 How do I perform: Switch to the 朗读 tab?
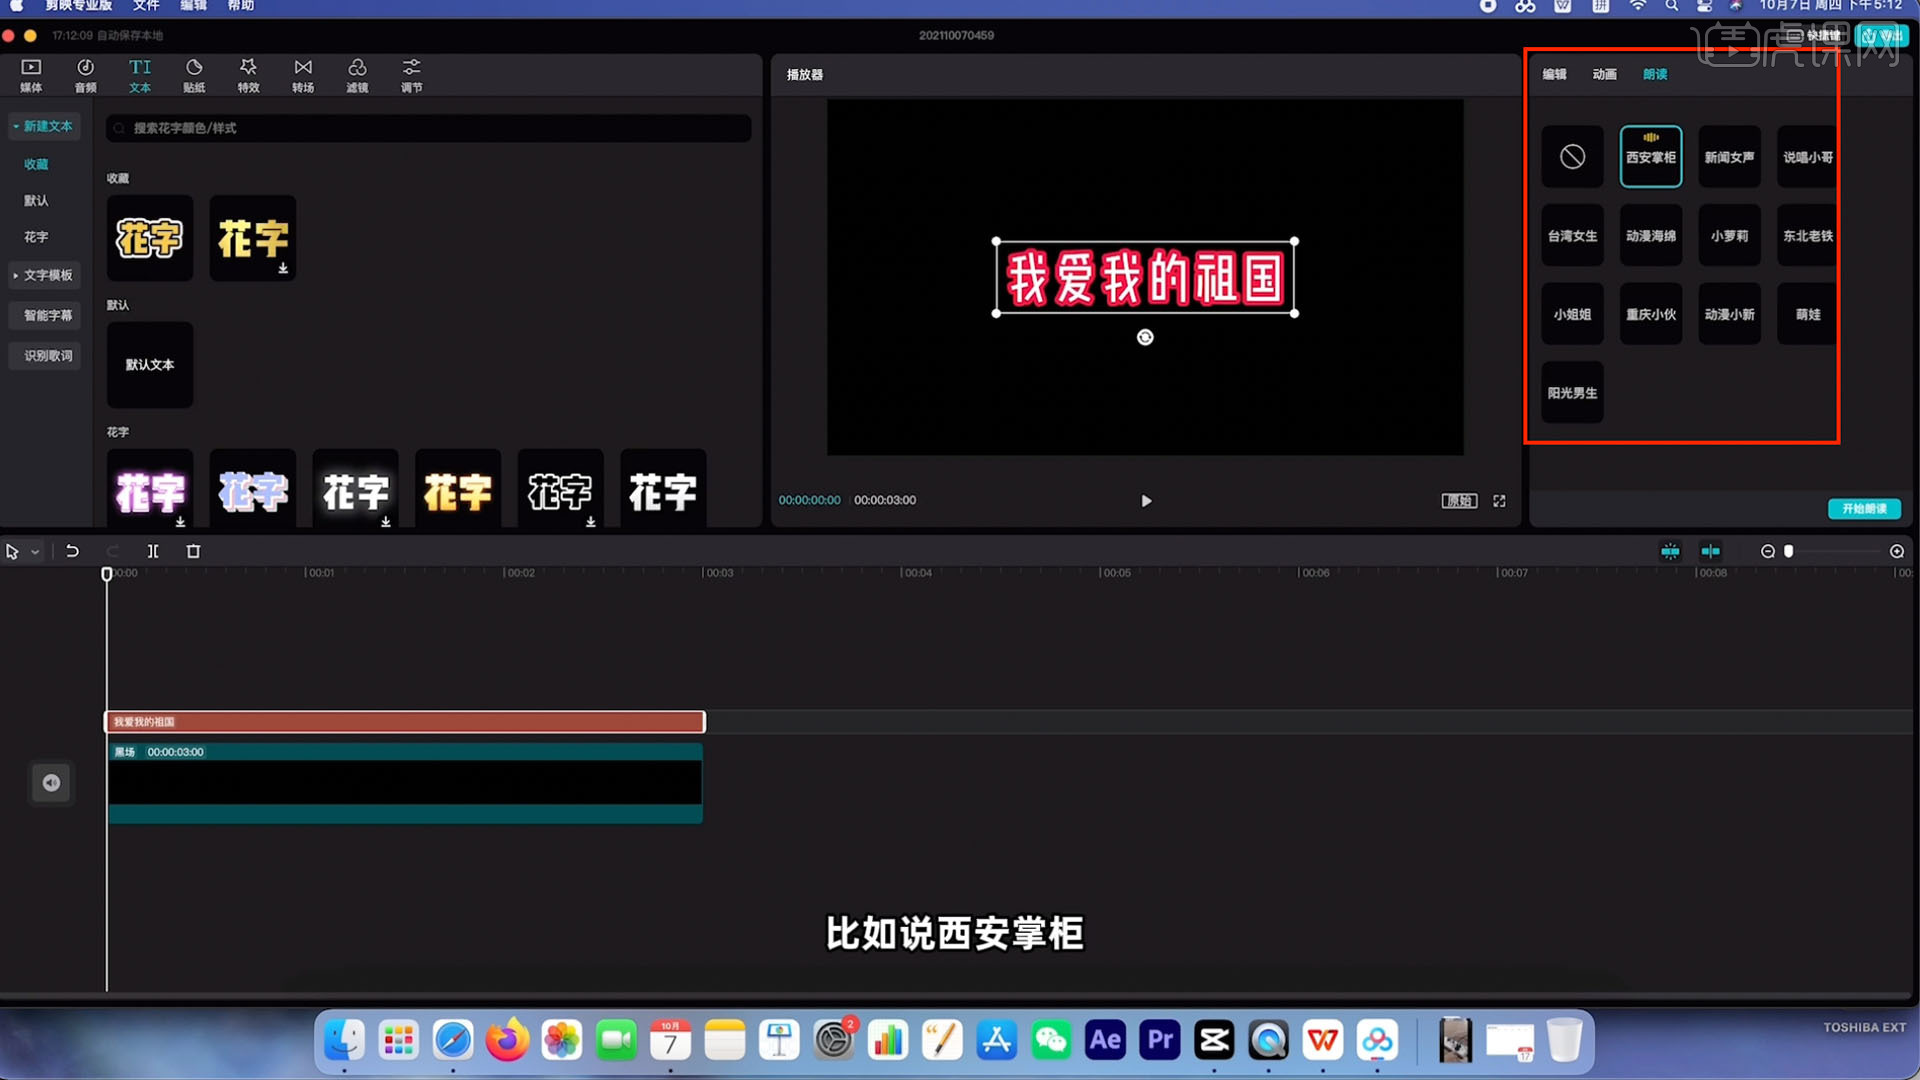tap(1655, 74)
